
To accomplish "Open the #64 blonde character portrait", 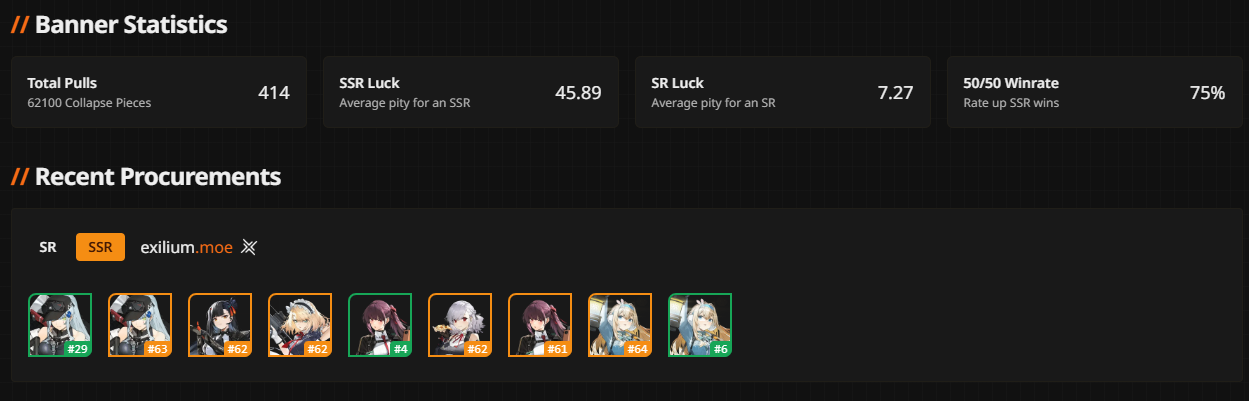I will [620, 325].
